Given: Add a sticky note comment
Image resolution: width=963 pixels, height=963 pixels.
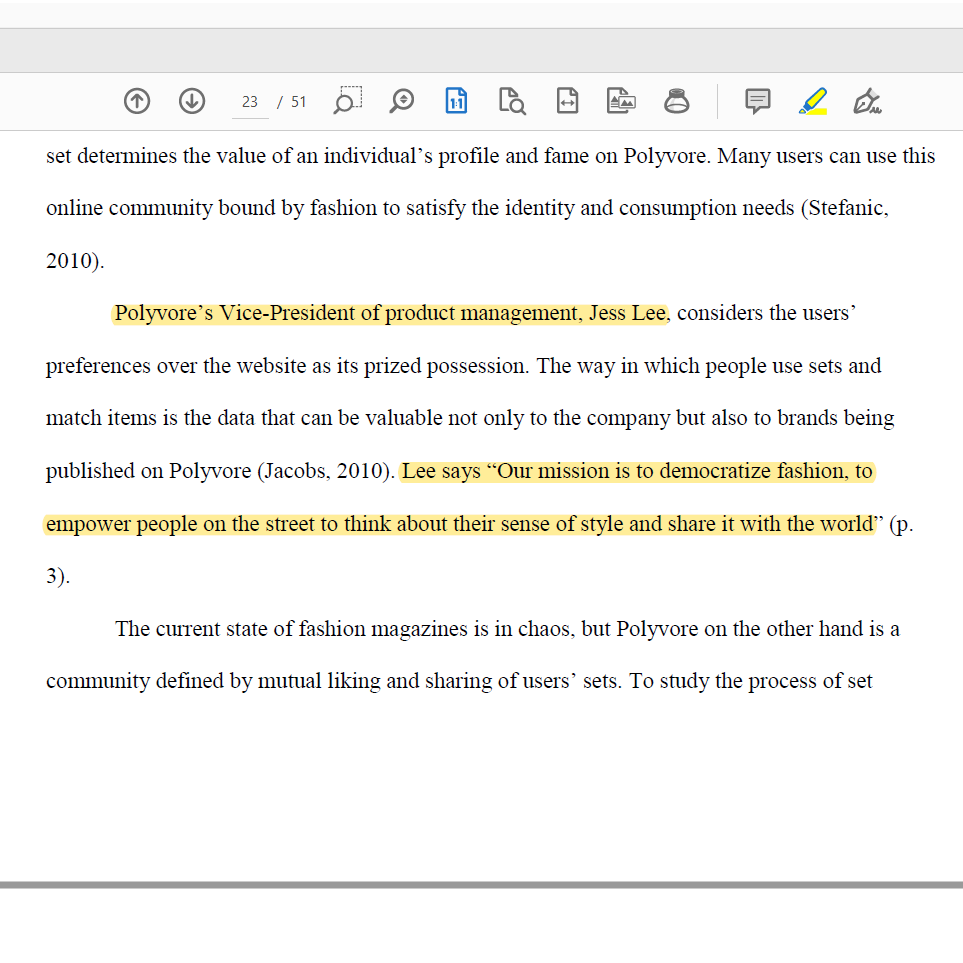Looking at the screenshot, I should pyautogui.click(x=757, y=101).
